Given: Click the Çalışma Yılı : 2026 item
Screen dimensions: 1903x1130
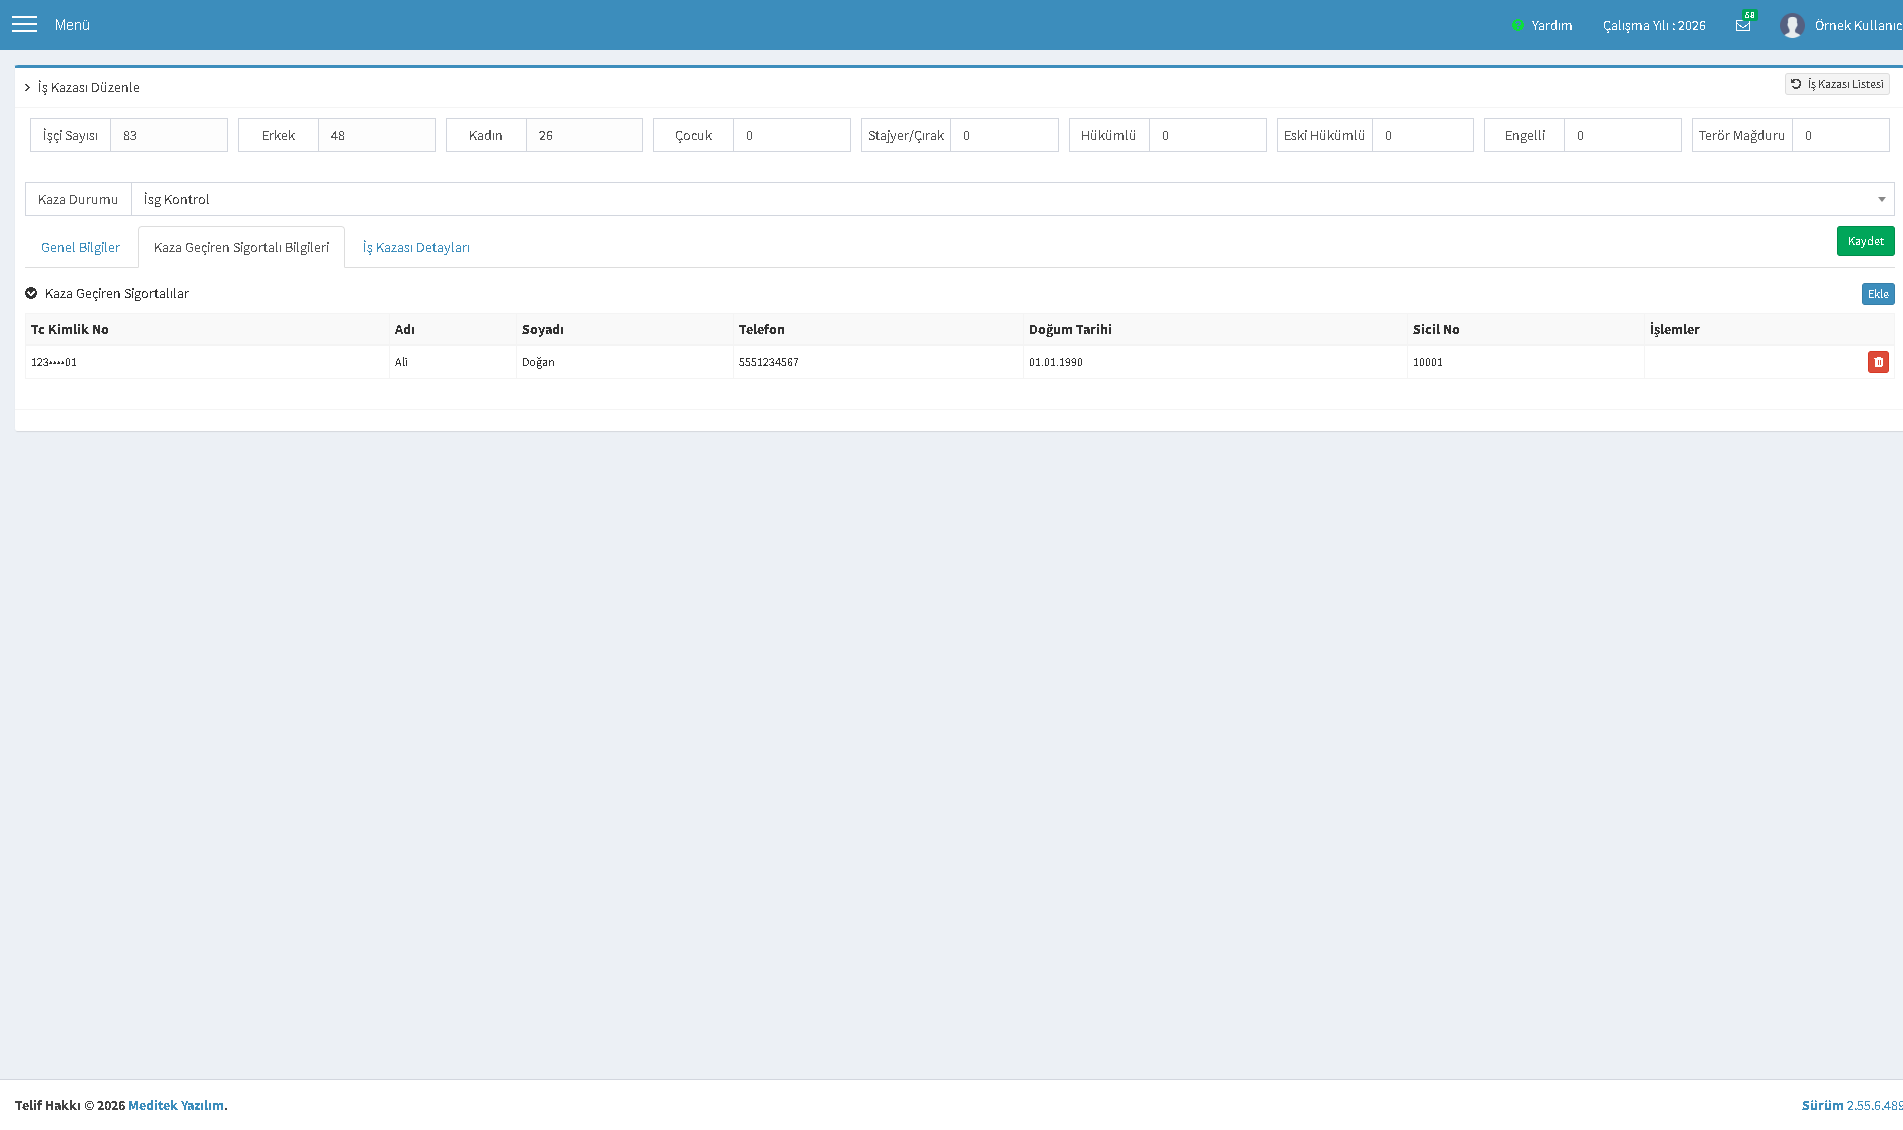Looking at the screenshot, I should (x=1654, y=25).
